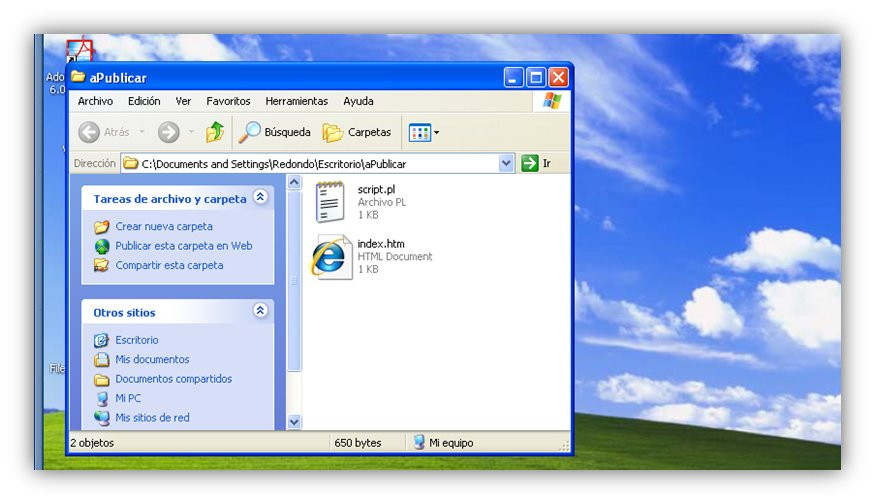Open the Favoritos menu
This screenshot has height=504, width=875.
(x=228, y=102)
